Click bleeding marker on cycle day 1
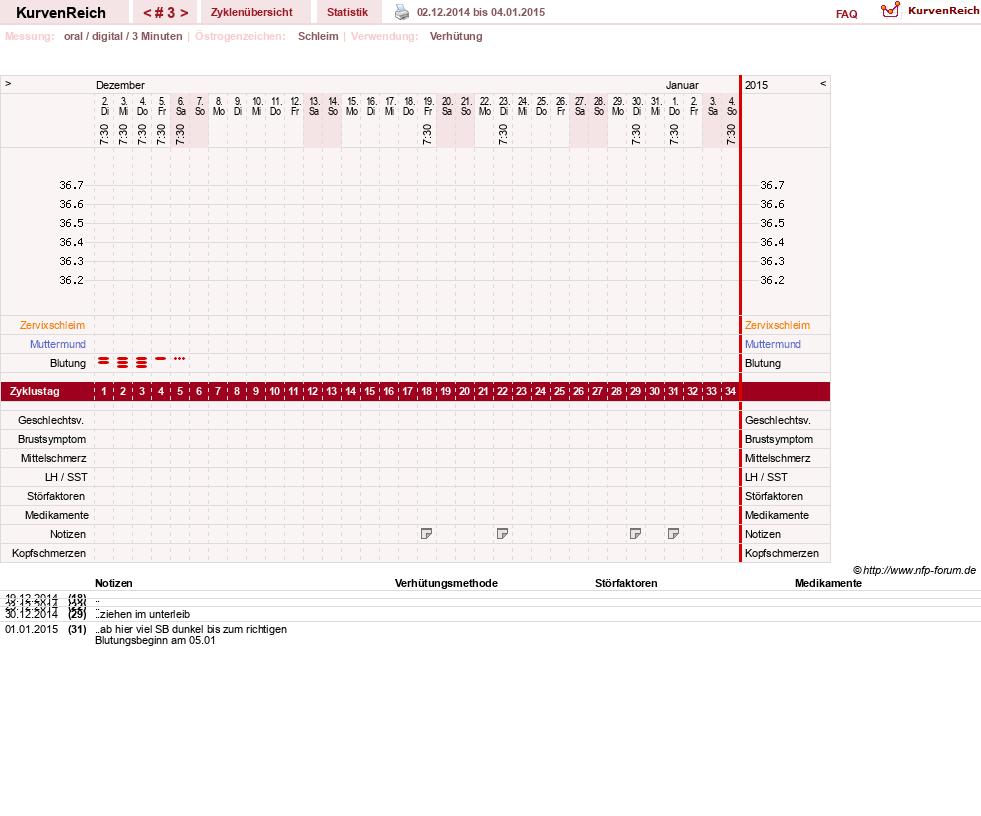This screenshot has height=816, width=981. coord(104,361)
